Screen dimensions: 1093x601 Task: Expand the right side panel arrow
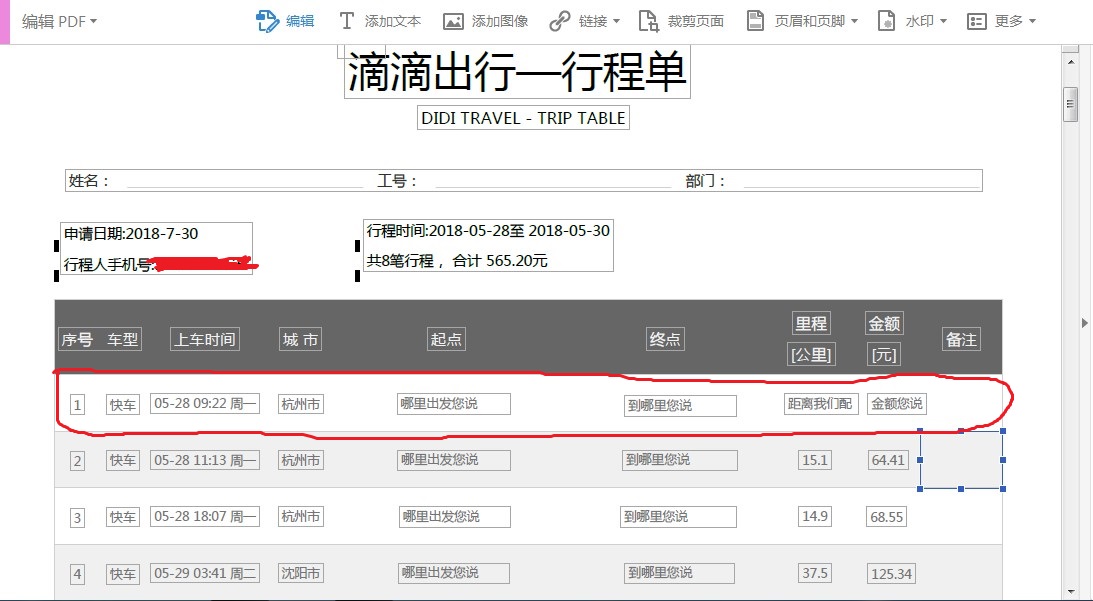1085,323
